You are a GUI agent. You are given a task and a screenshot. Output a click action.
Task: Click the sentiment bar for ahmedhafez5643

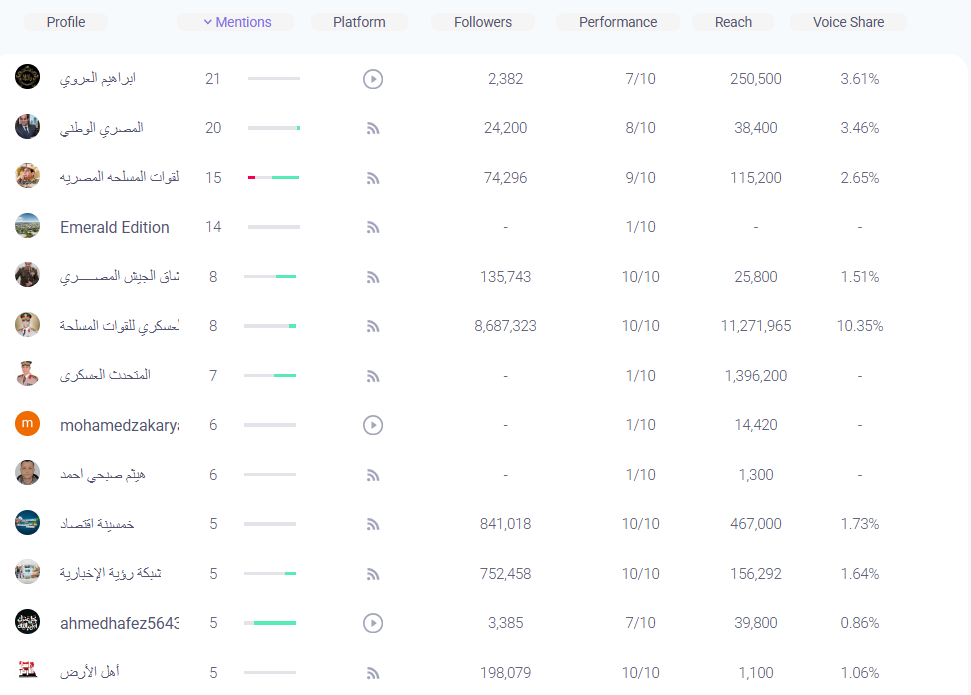270,623
